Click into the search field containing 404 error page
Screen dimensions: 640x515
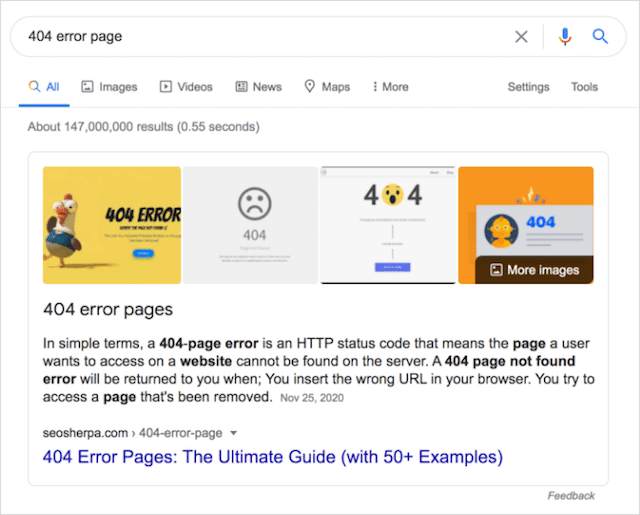pyautogui.click(x=260, y=37)
